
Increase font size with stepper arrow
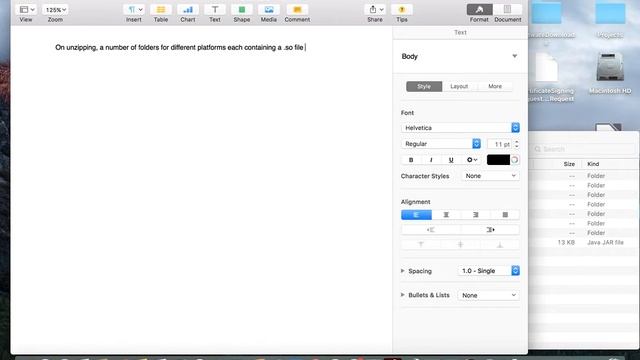click(517, 141)
